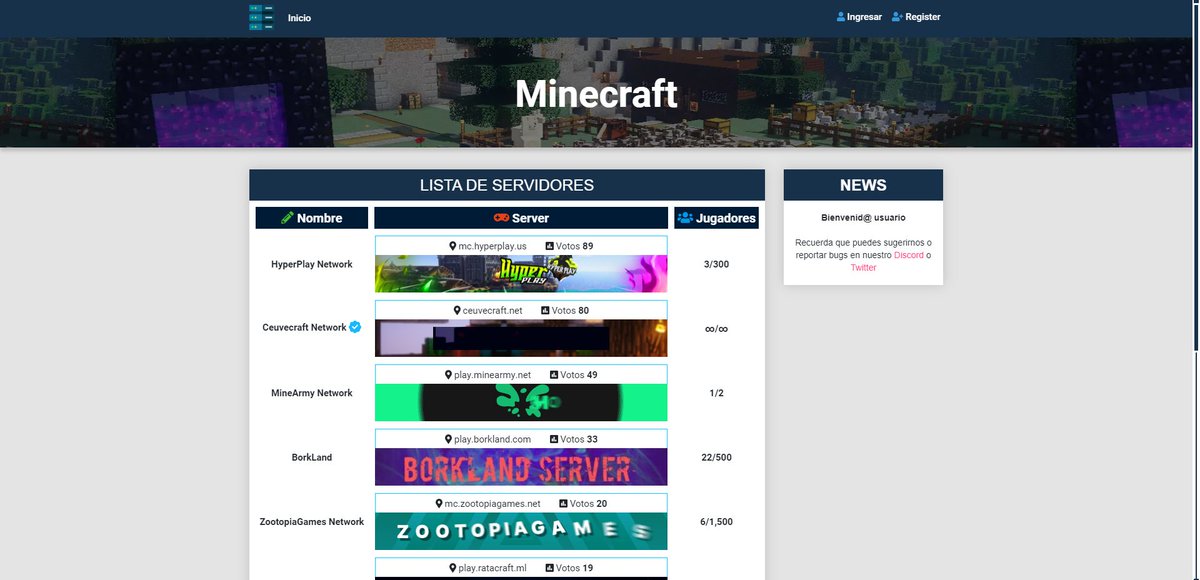Open the HyperPlay Network server name
Screen dimensions: 1200x580
tap(312, 264)
